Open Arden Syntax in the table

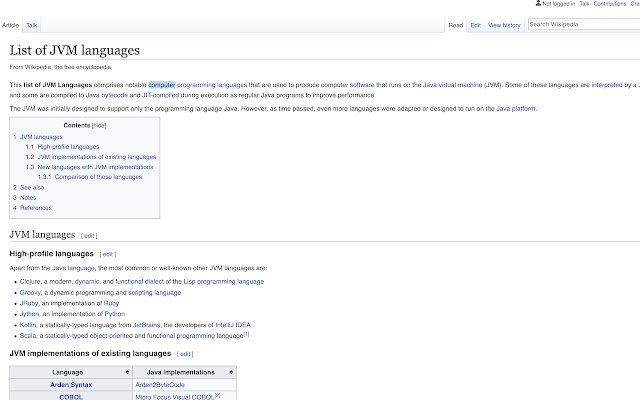point(71,385)
